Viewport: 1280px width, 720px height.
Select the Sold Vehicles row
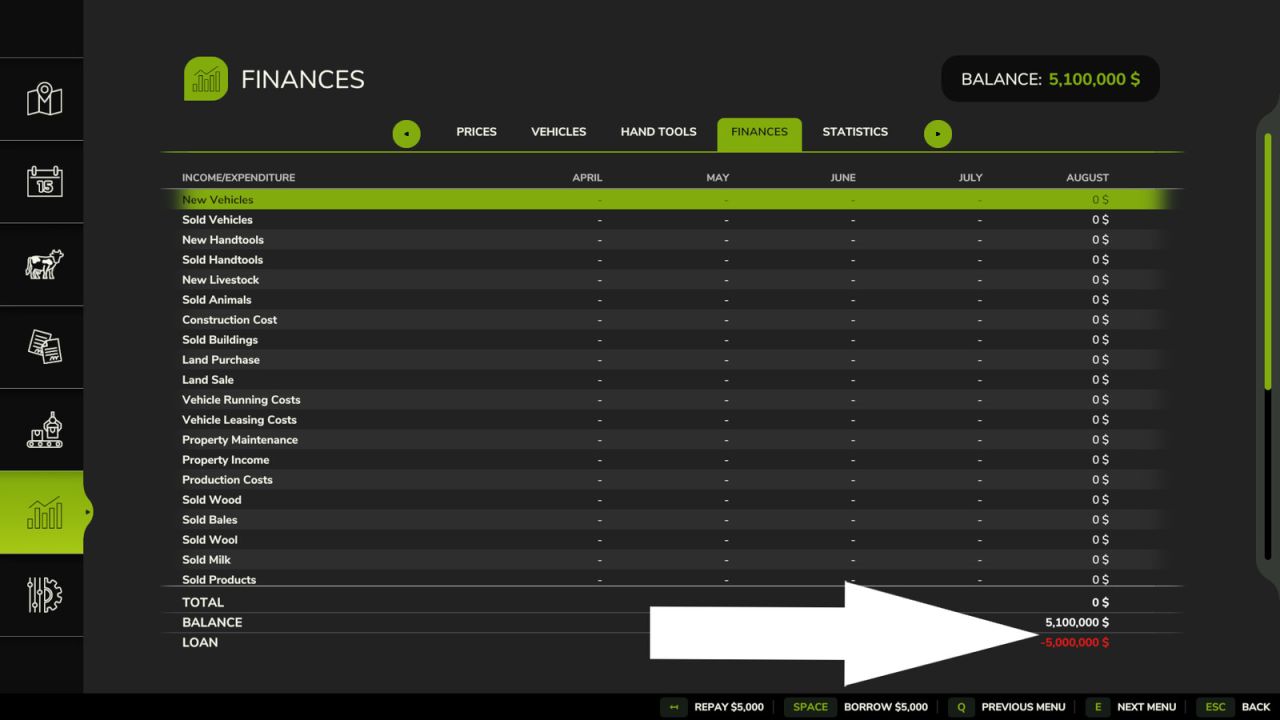coord(672,220)
